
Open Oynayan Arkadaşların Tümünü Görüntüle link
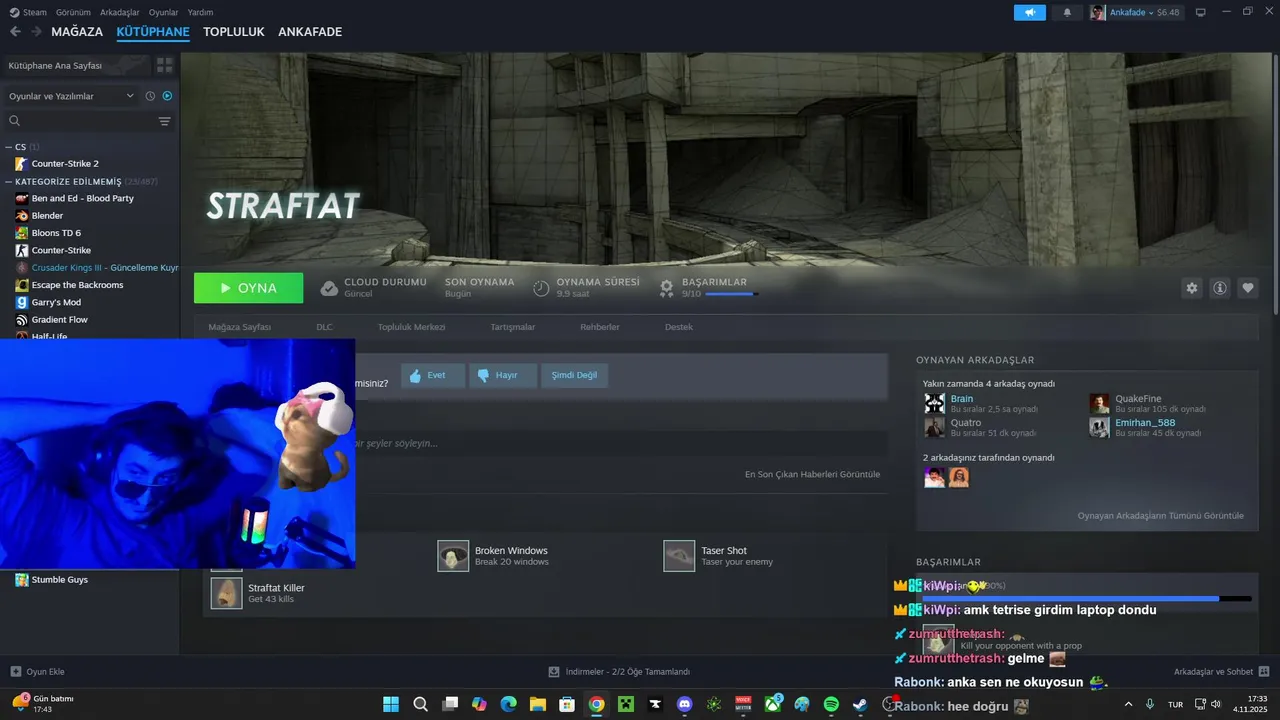1161,516
